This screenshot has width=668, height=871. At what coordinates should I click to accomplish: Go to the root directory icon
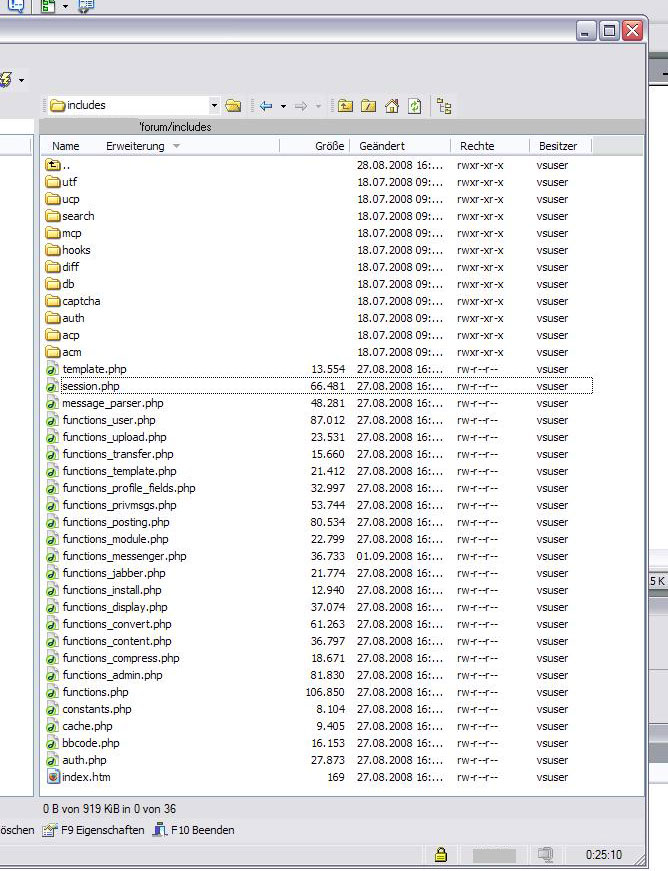(368, 106)
